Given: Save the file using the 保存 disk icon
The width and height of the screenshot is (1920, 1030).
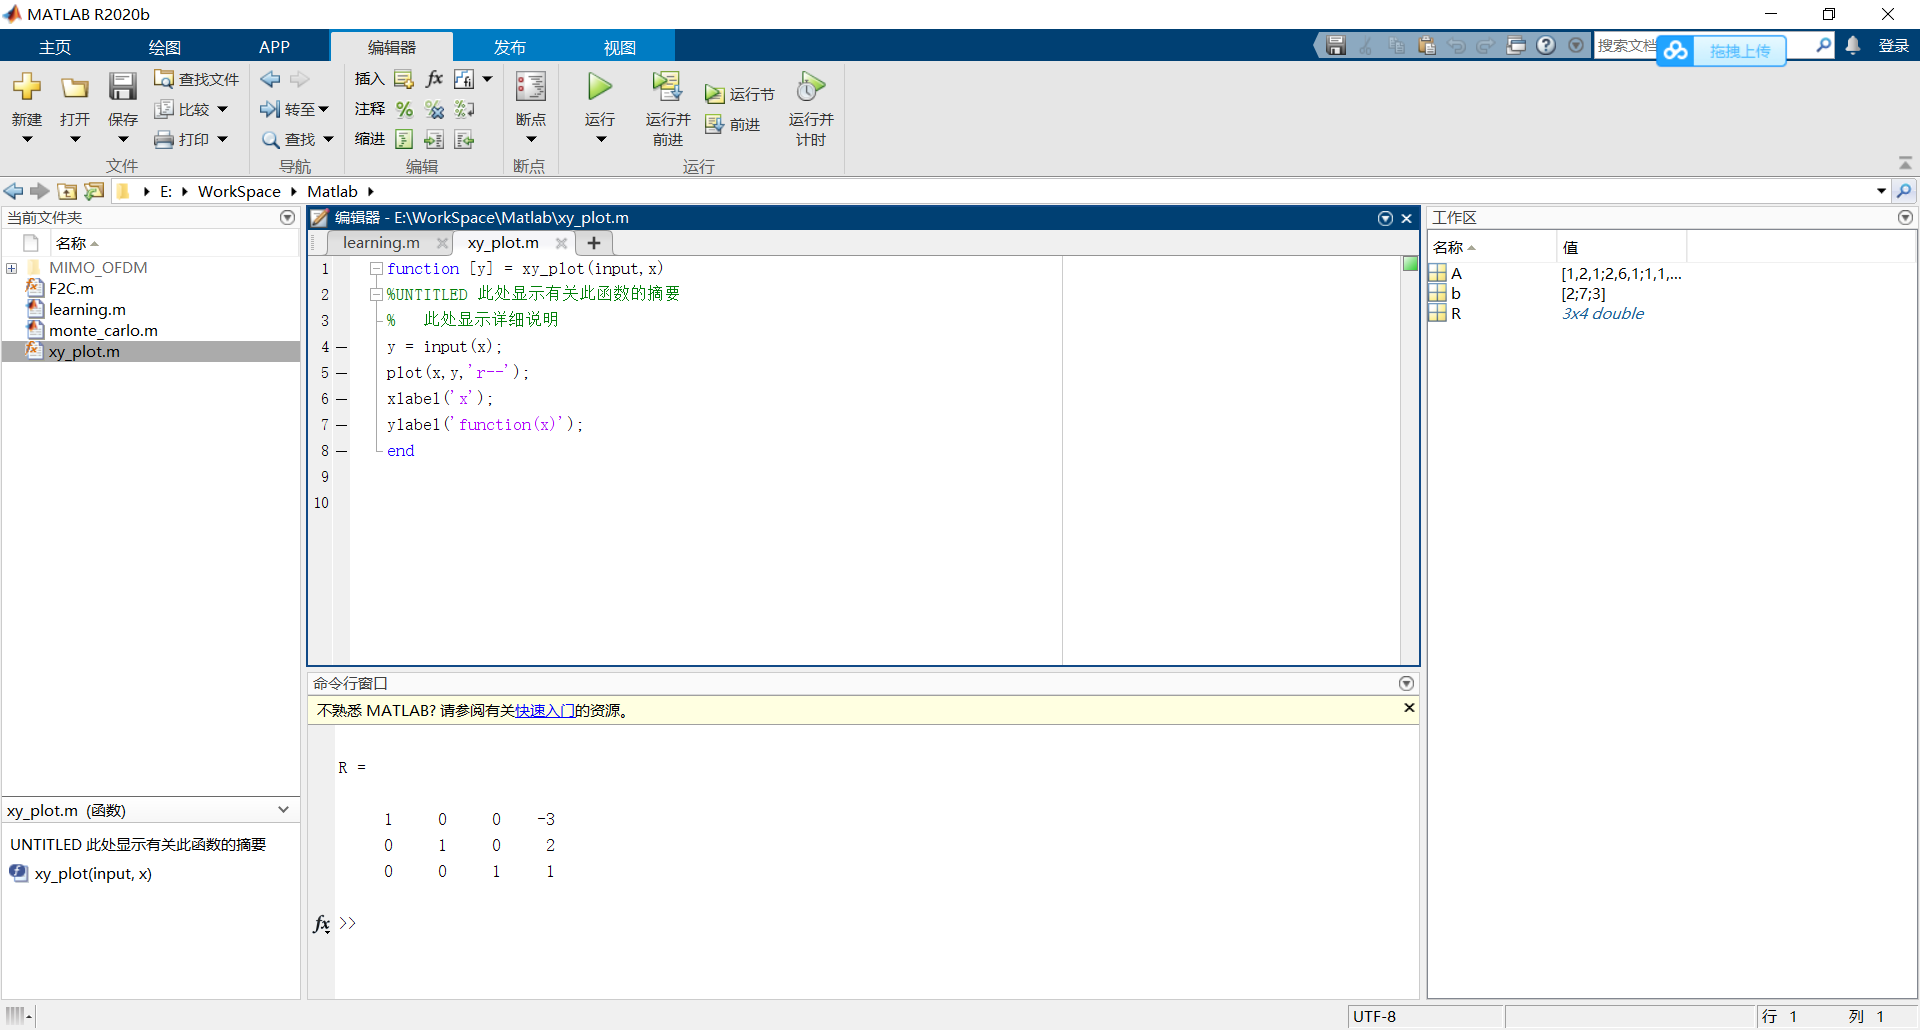Looking at the screenshot, I should click(123, 87).
